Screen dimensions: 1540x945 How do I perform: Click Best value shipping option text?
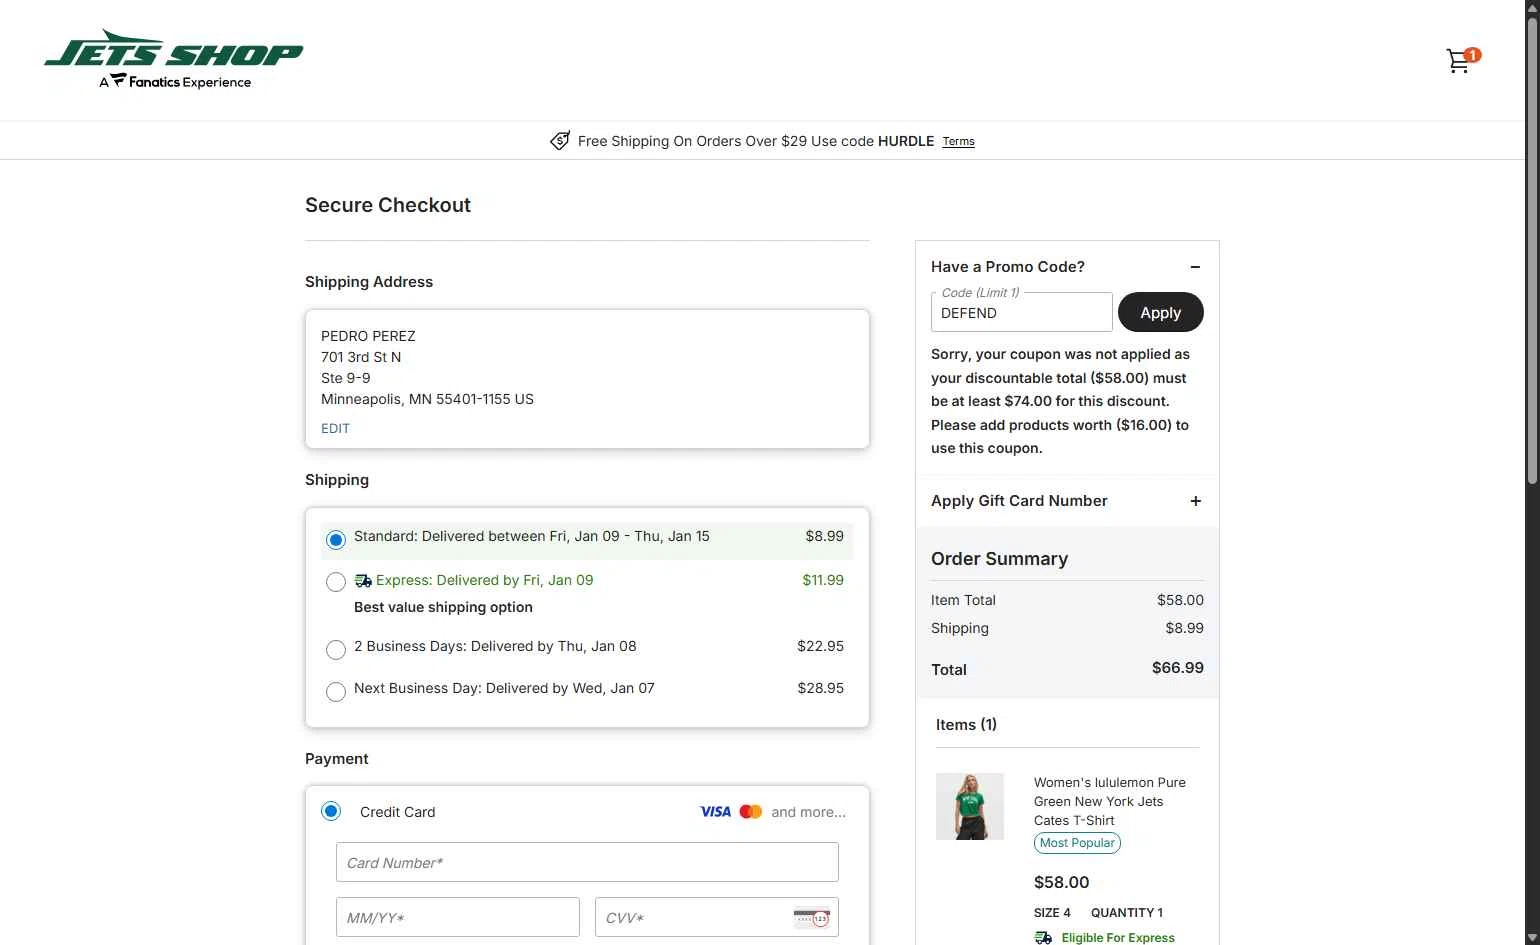click(x=443, y=607)
